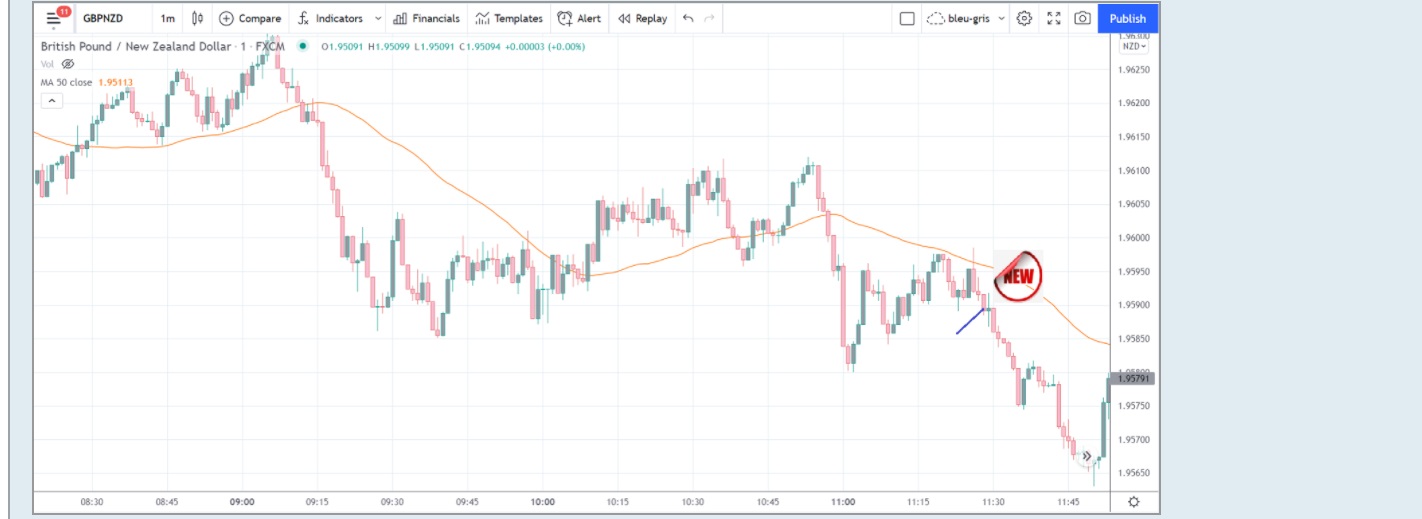Toggle Vol indicator visibility eye

[68, 64]
